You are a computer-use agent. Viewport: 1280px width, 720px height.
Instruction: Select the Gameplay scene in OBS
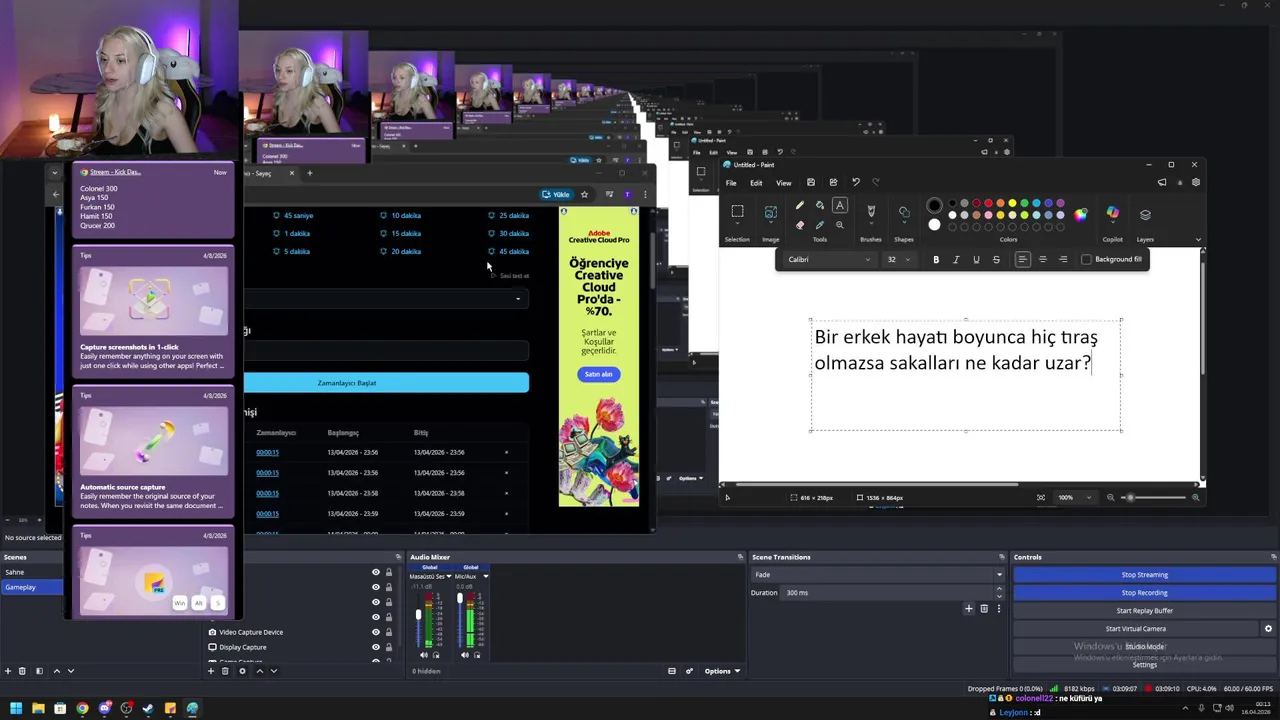32,587
